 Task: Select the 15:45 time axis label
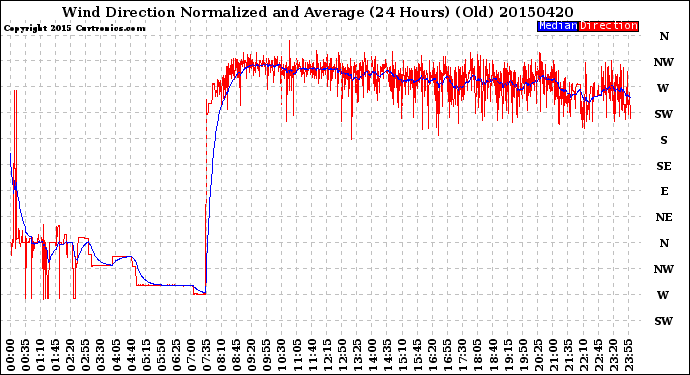418,355
